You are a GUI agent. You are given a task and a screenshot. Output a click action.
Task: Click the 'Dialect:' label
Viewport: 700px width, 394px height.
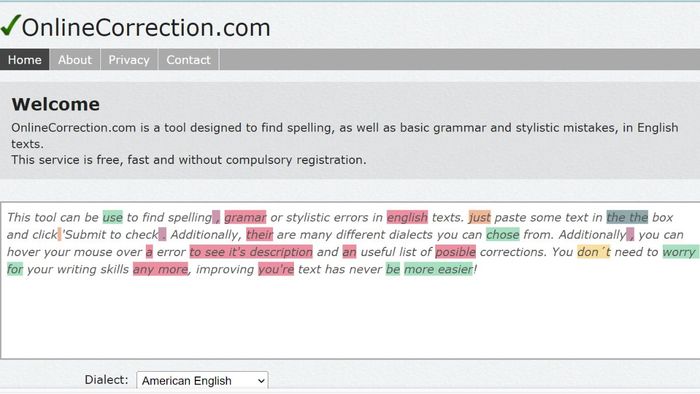pyautogui.click(x=106, y=380)
